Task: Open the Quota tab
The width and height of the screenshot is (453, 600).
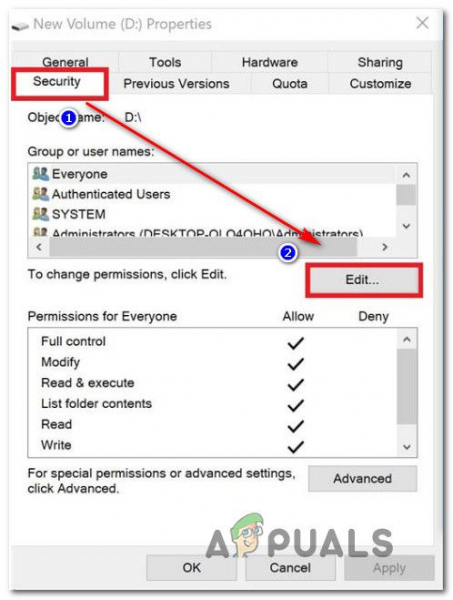Action: pyautogui.click(x=290, y=83)
